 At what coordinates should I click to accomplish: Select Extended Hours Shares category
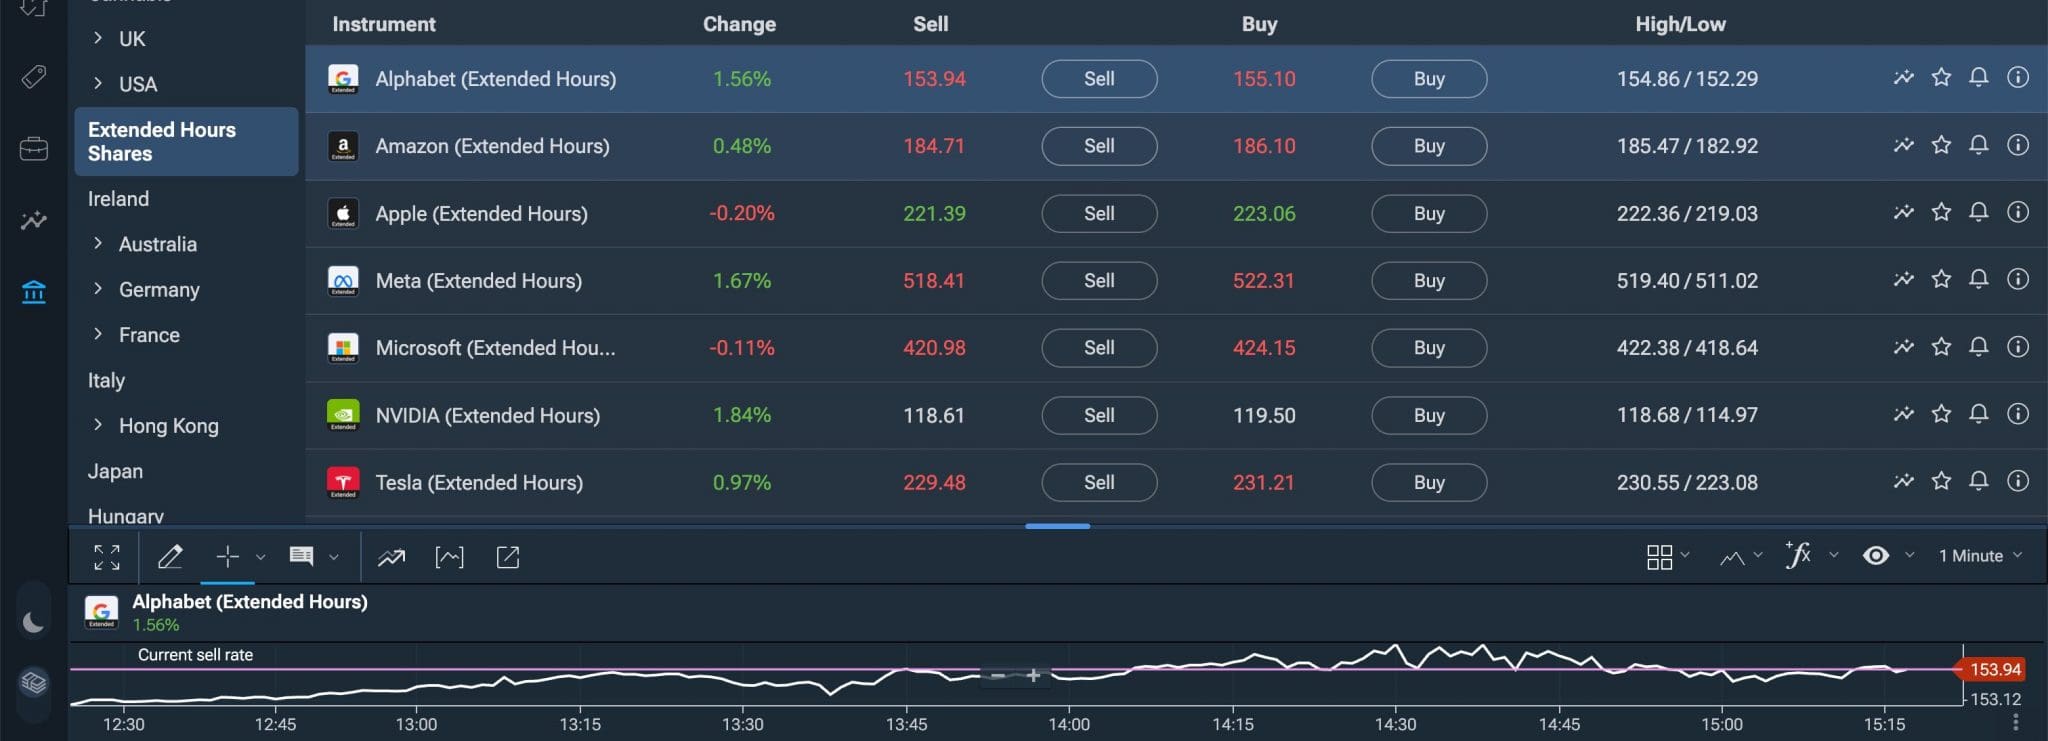coord(186,142)
